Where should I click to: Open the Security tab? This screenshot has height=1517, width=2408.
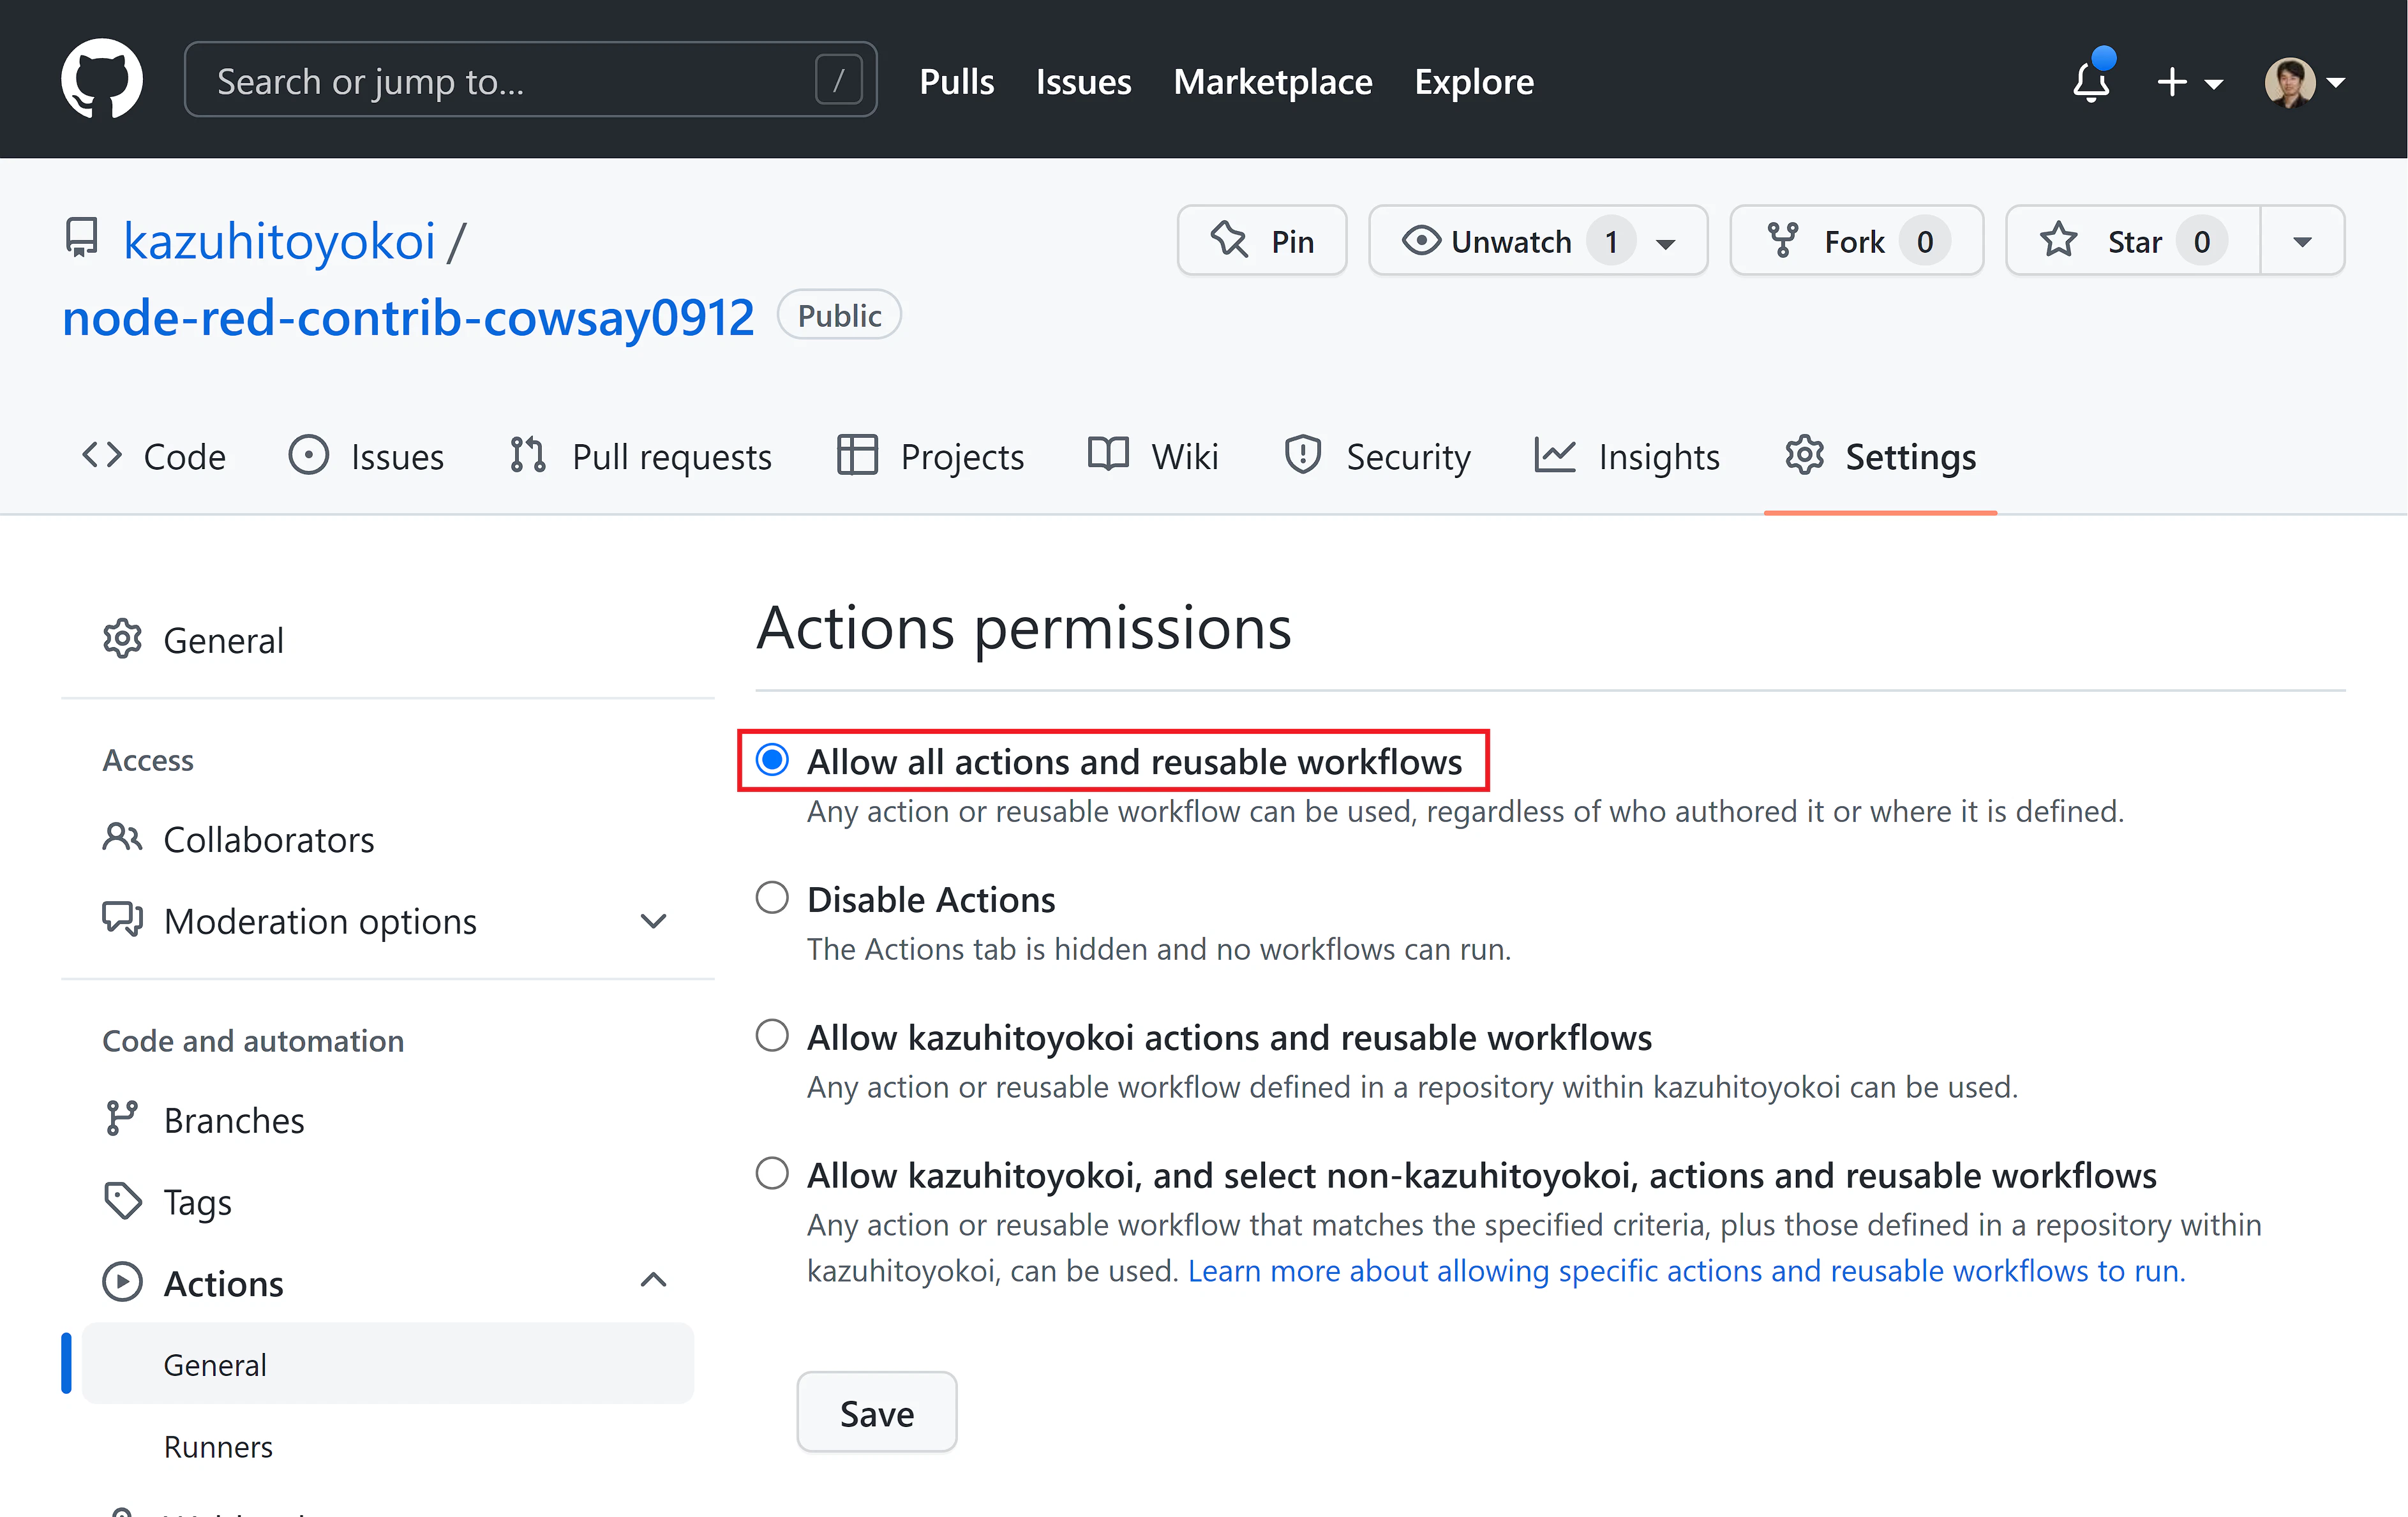tap(1377, 456)
